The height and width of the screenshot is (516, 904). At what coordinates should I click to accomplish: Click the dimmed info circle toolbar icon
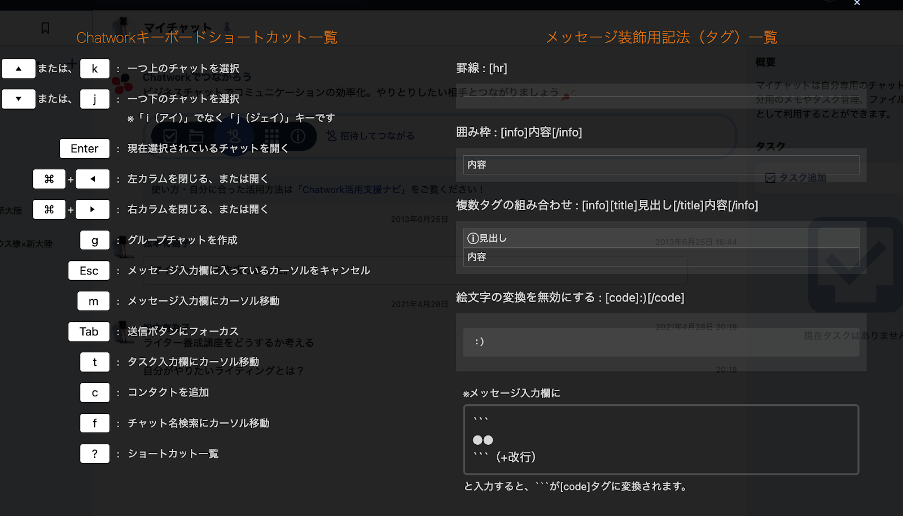pos(298,136)
